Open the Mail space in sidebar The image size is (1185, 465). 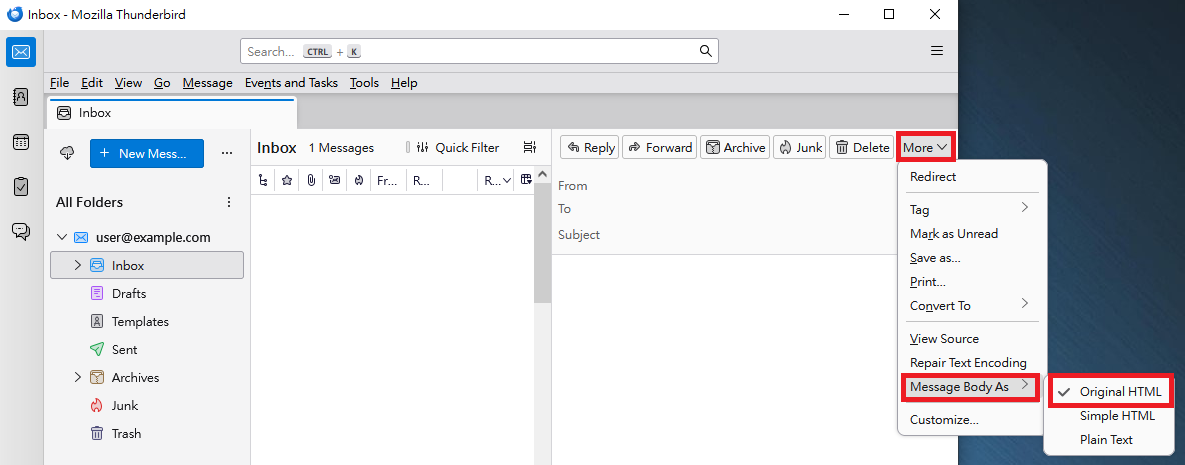tap(21, 51)
